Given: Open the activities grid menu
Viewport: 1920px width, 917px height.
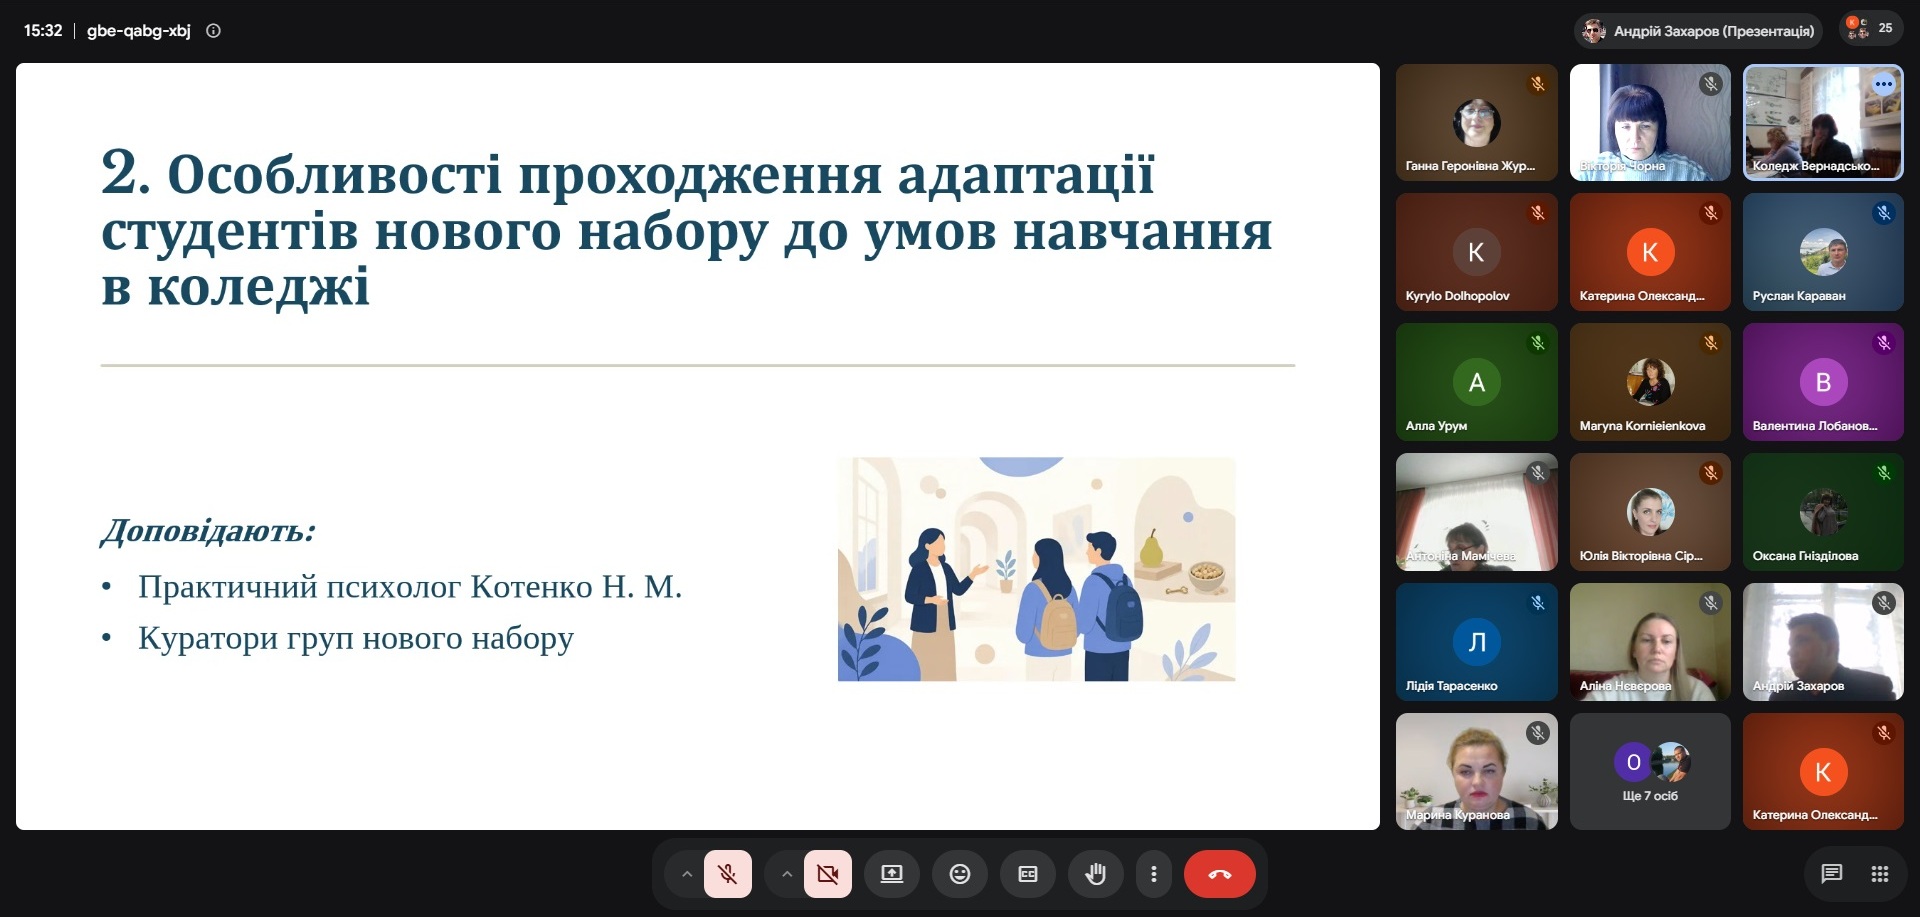Looking at the screenshot, I should tap(1880, 874).
